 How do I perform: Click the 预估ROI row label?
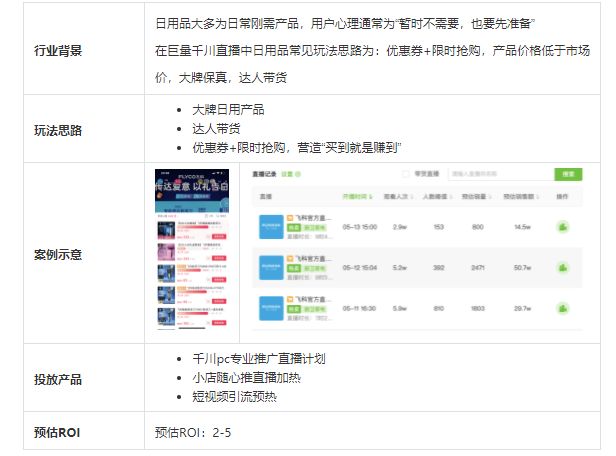57,432
